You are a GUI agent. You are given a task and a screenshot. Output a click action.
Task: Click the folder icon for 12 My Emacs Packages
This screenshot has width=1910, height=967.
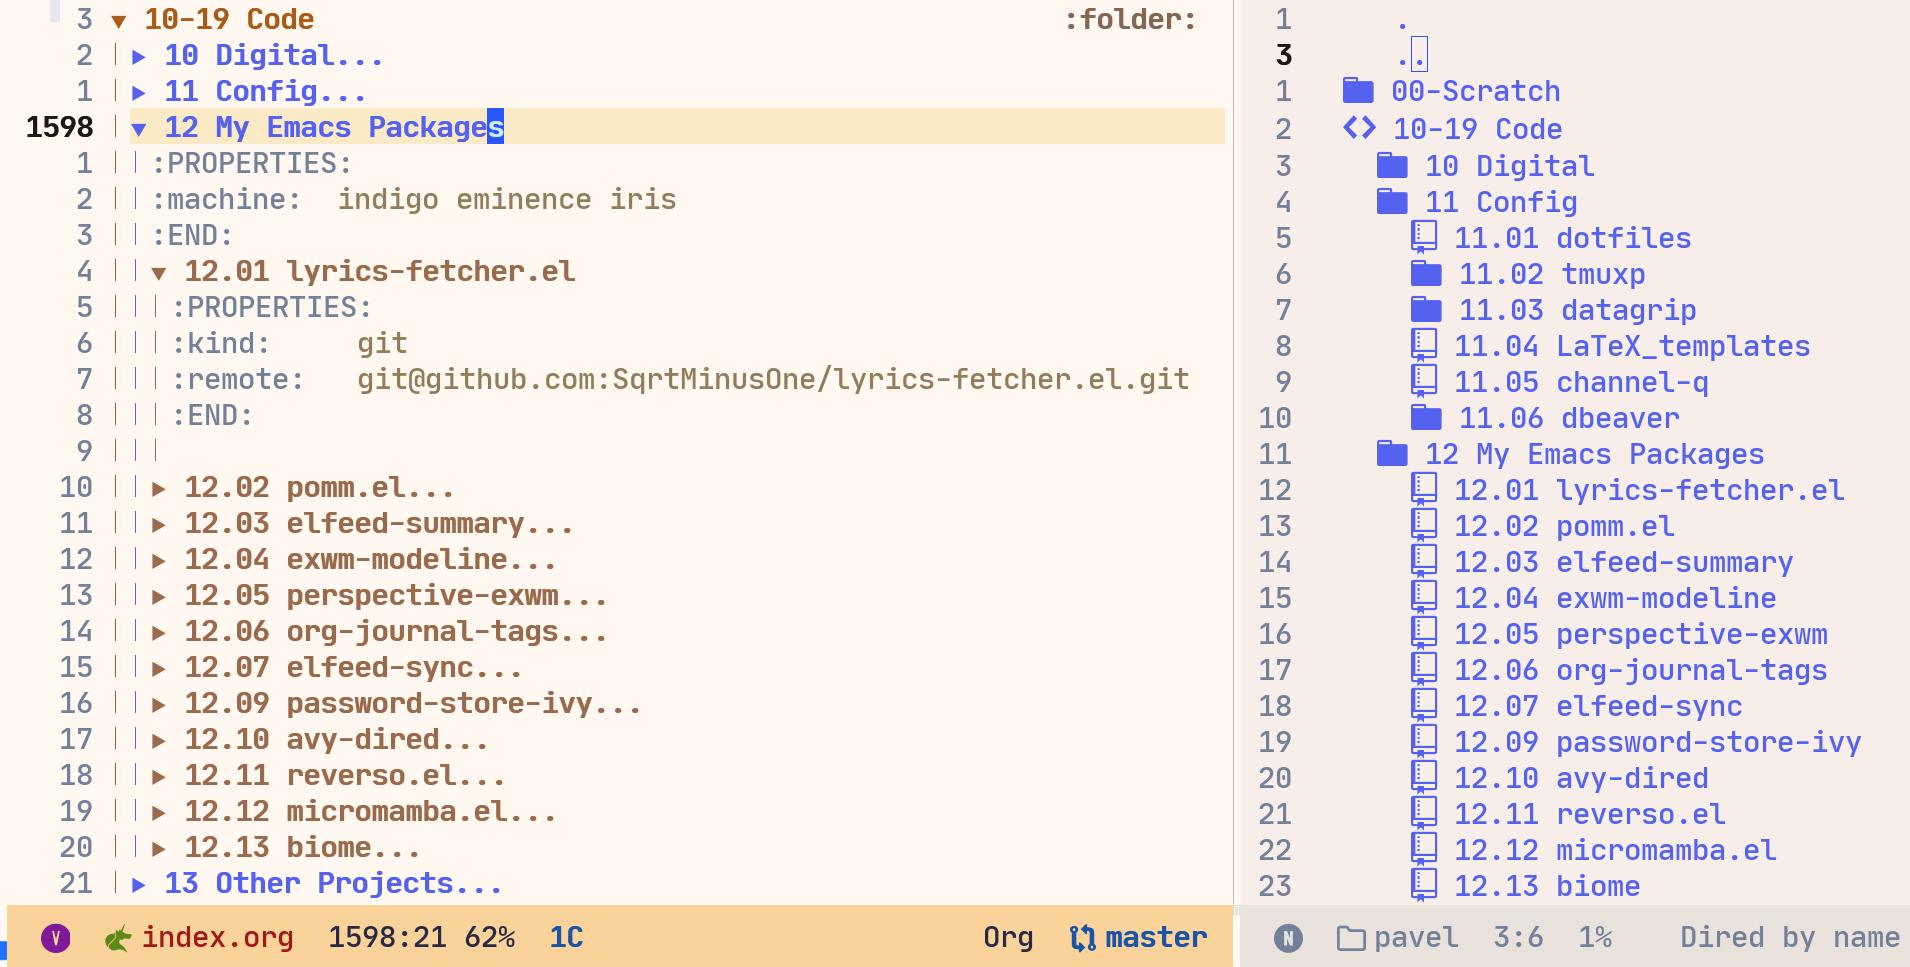(1390, 453)
